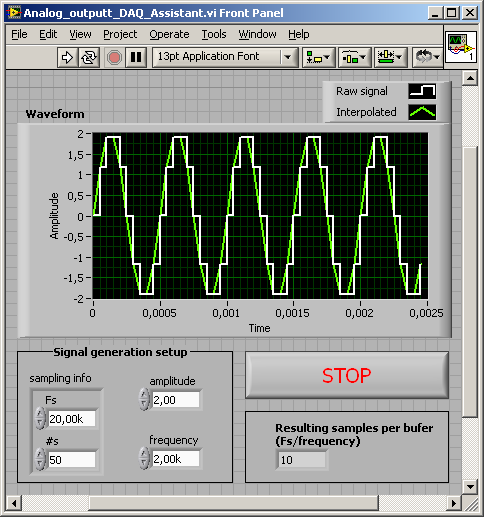Viewport: 484px width, 517px height.
Task: Click the Interpolated plot legend swatch
Action: 422,112
